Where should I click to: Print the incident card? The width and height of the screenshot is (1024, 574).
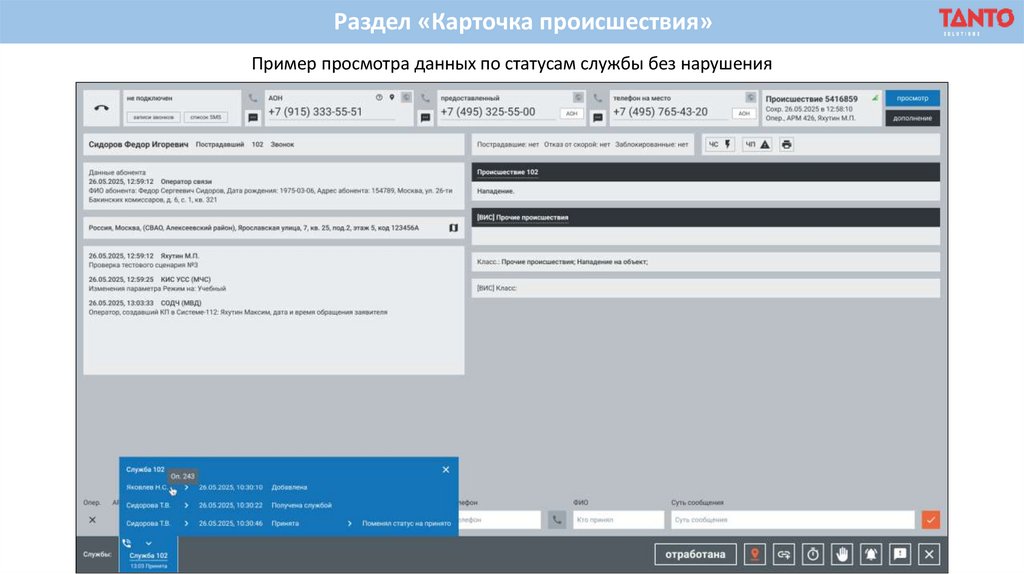click(x=786, y=144)
